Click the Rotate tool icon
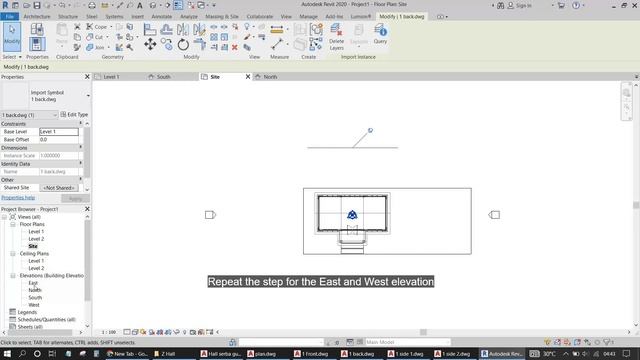Image resolution: width=640 pixels, height=360 pixels. [183, 44]
